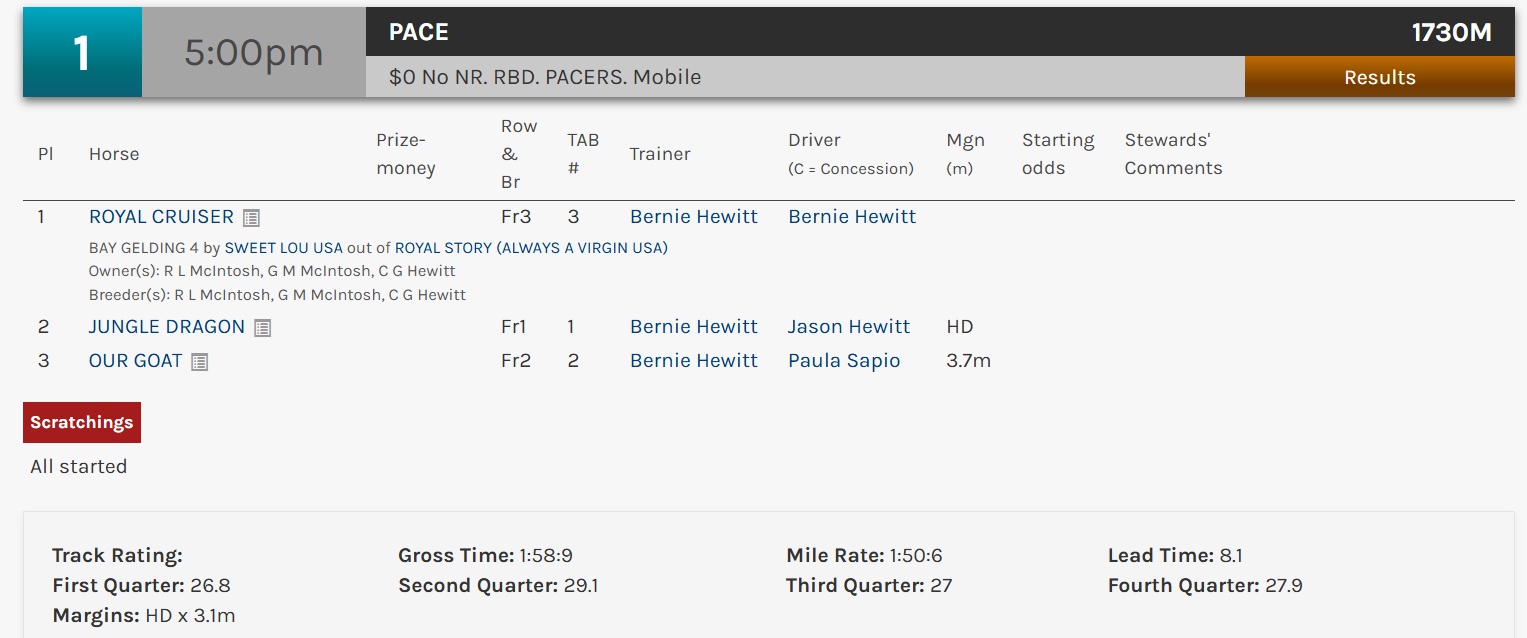Click the red Scratchings label
The width and height of the screenshot is (1527, 638).
pyautogui.click(x=82, y=422)
